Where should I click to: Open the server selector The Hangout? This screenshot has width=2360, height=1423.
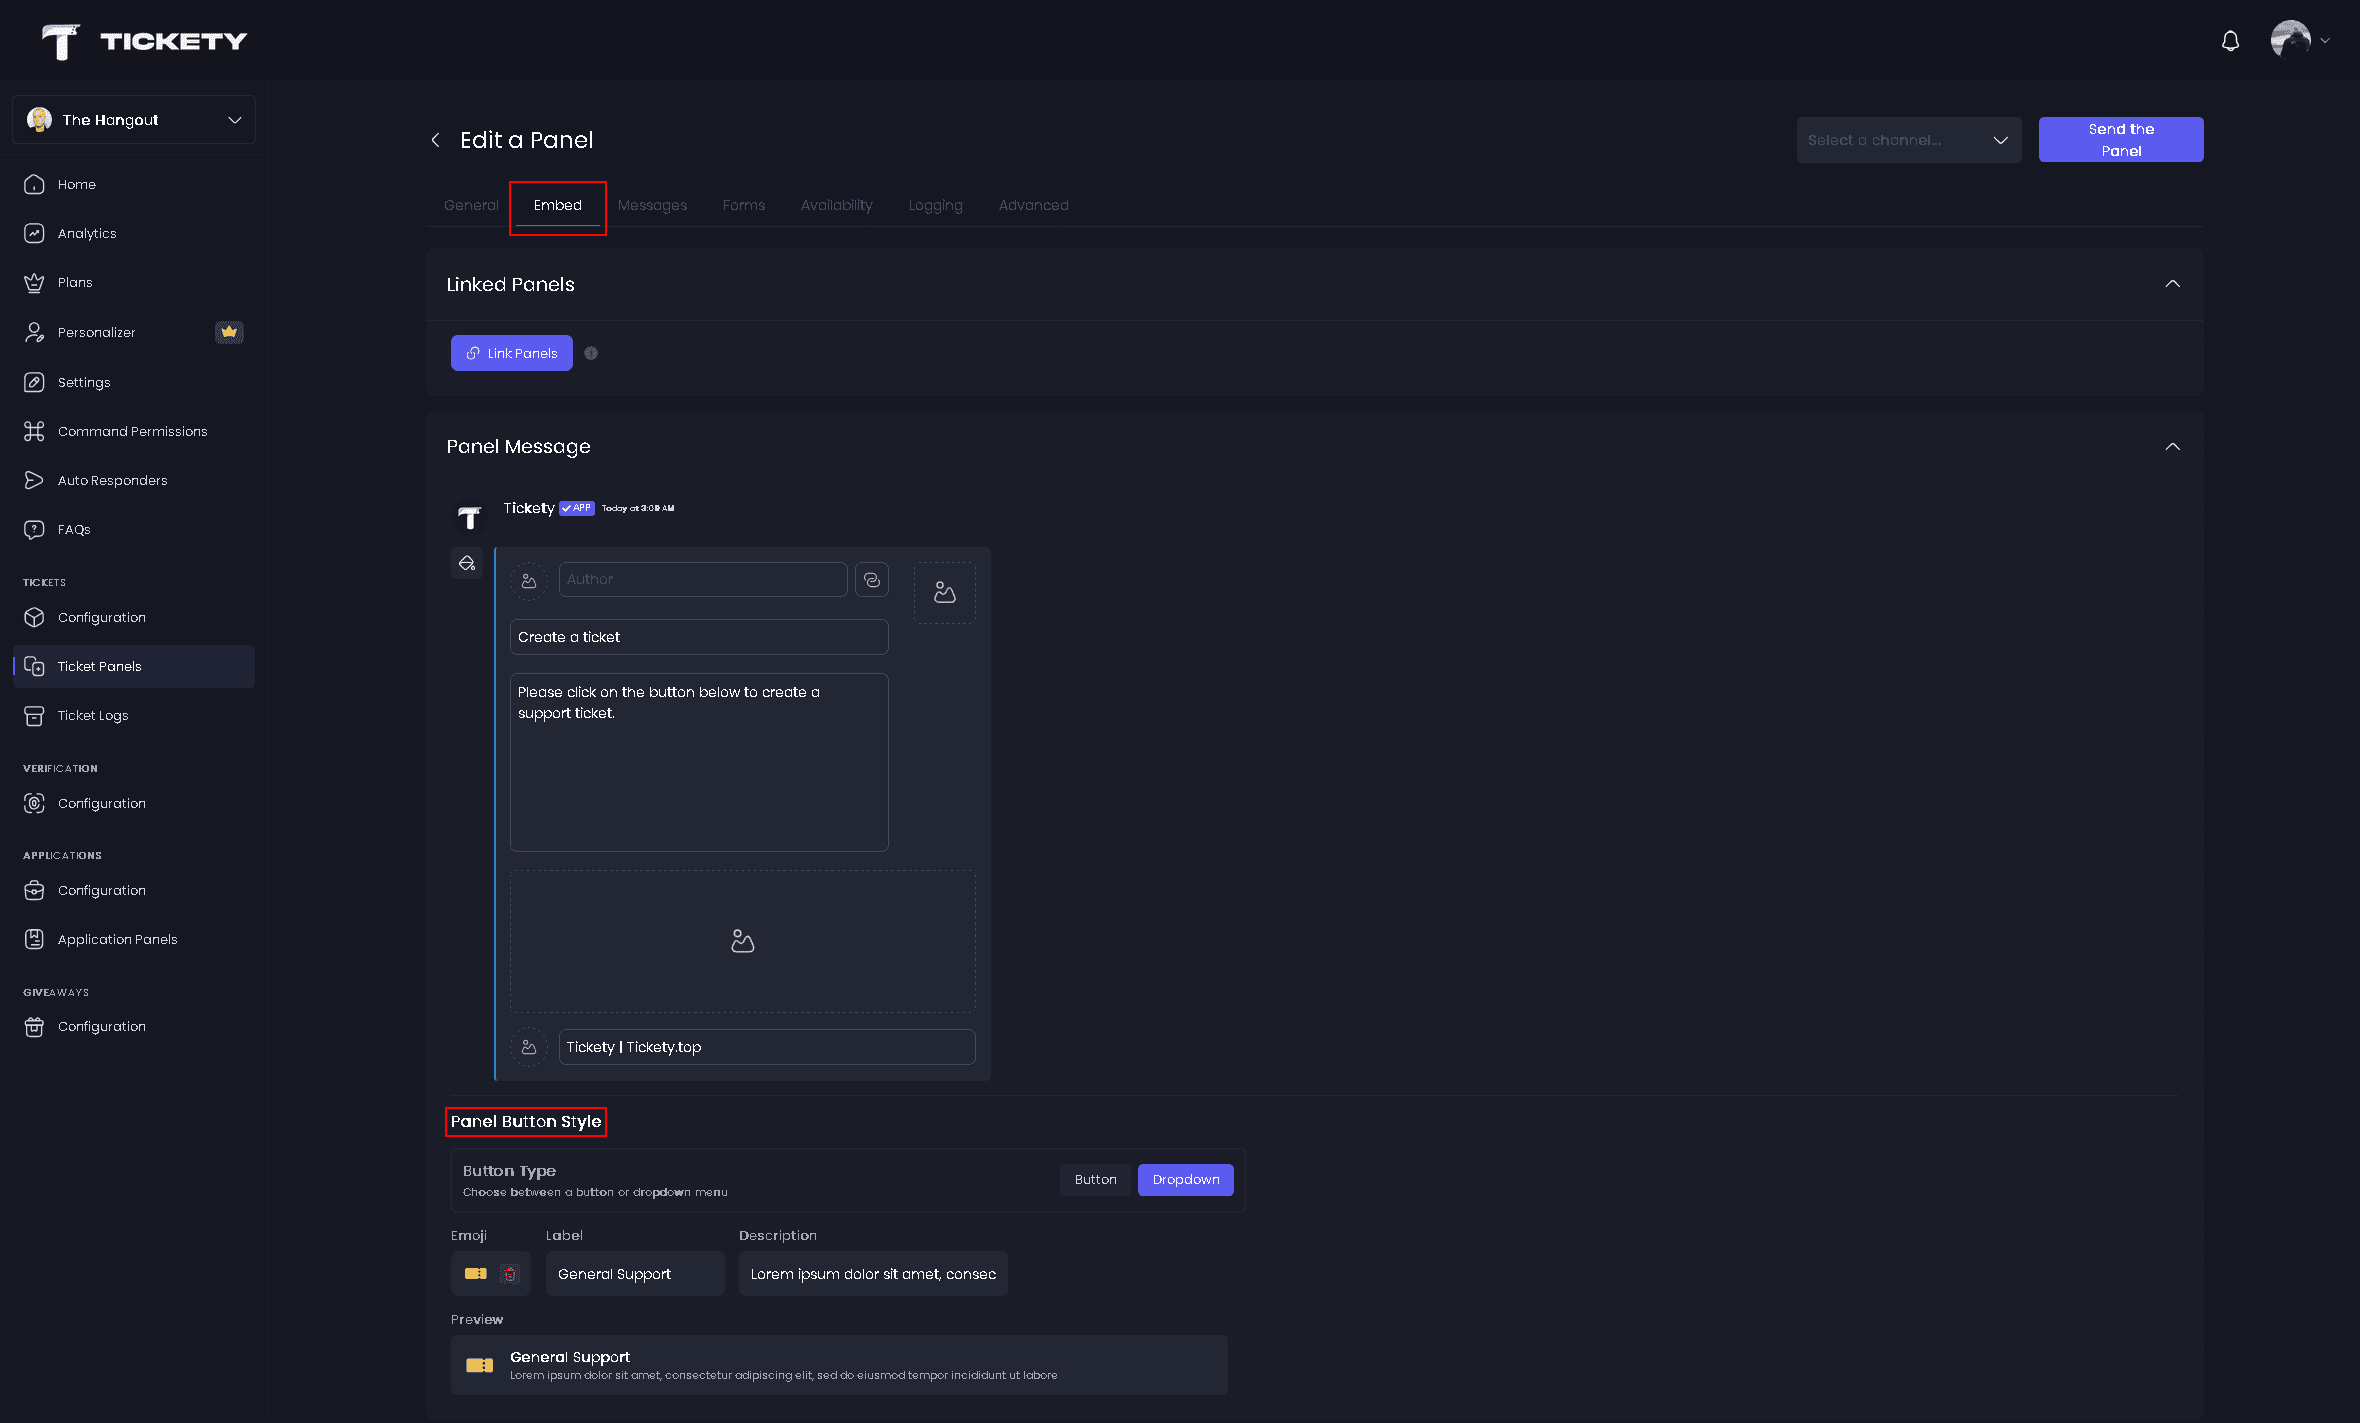(x=134, y=120)
